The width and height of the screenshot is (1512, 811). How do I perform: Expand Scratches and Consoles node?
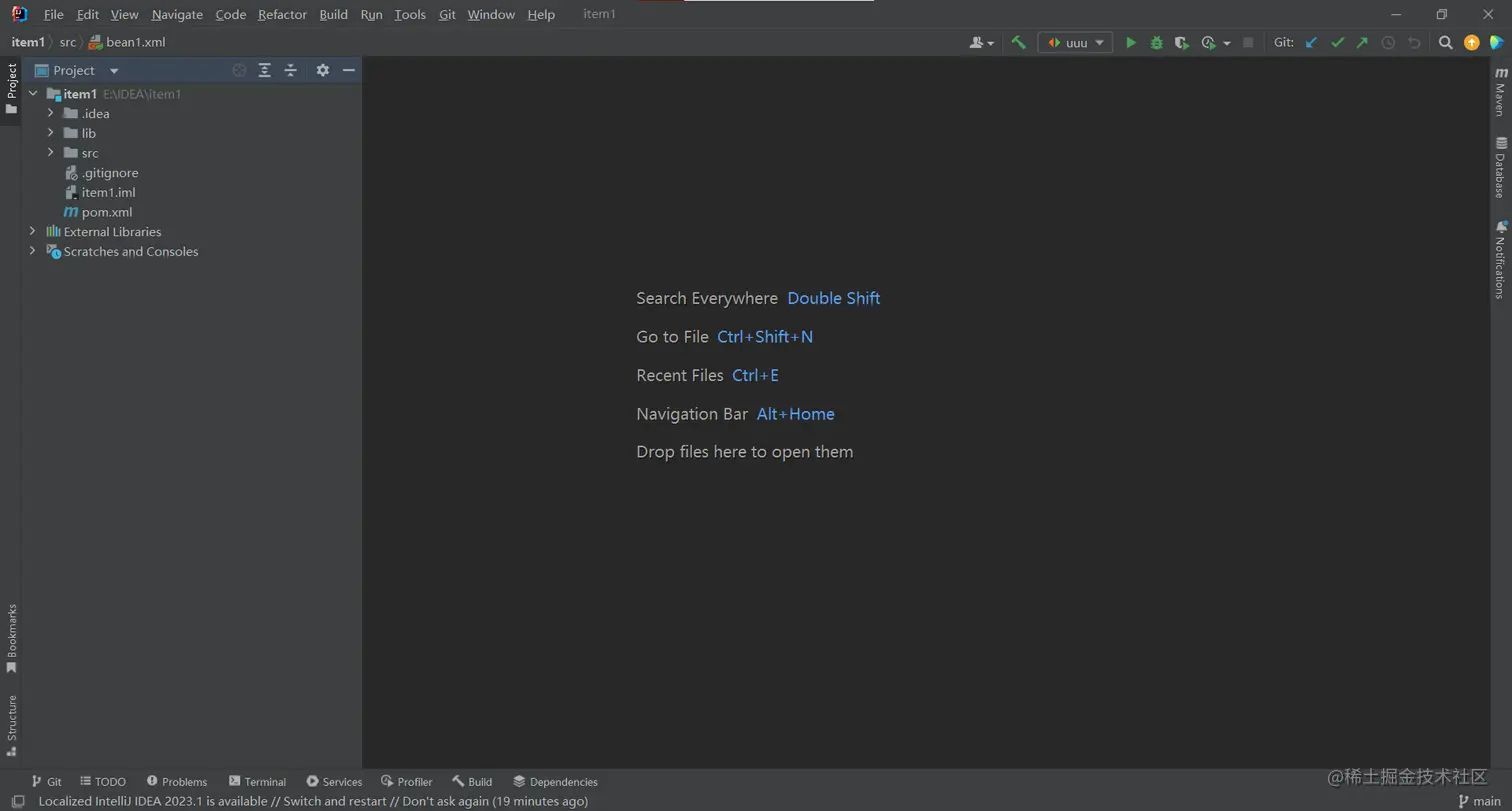(x=33, y=251)
